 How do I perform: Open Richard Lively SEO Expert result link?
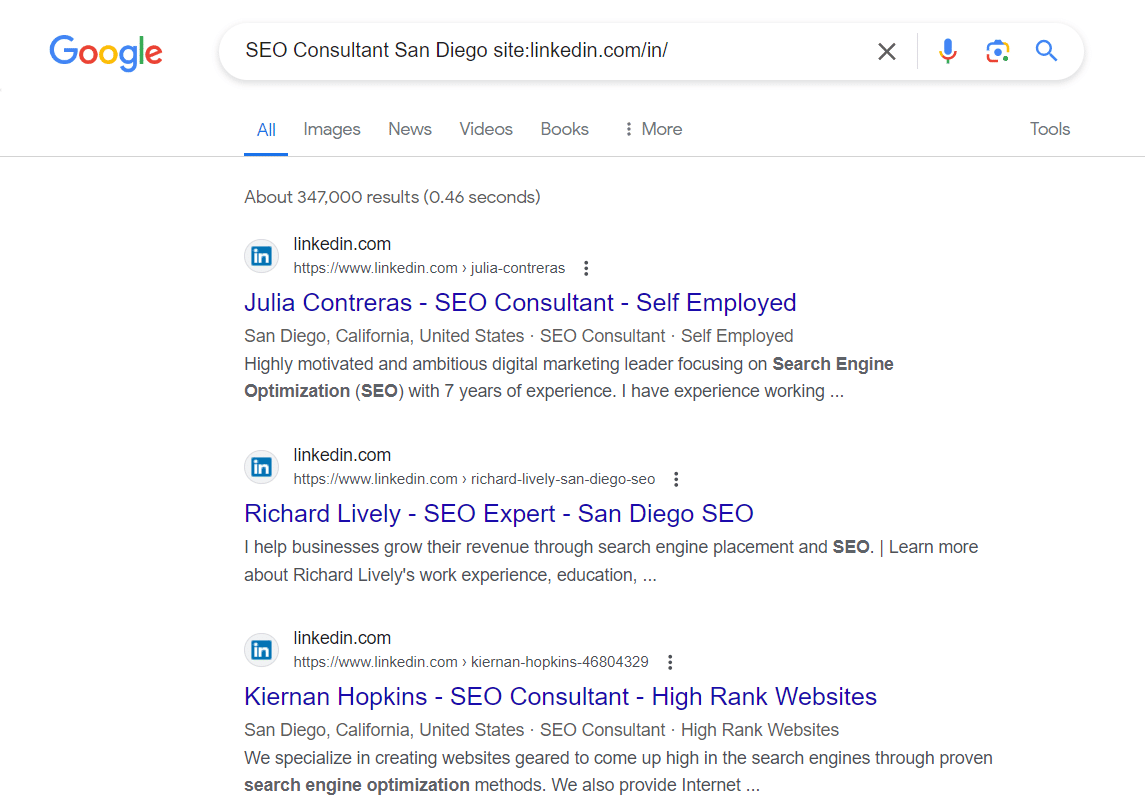[x=498, y=514]
